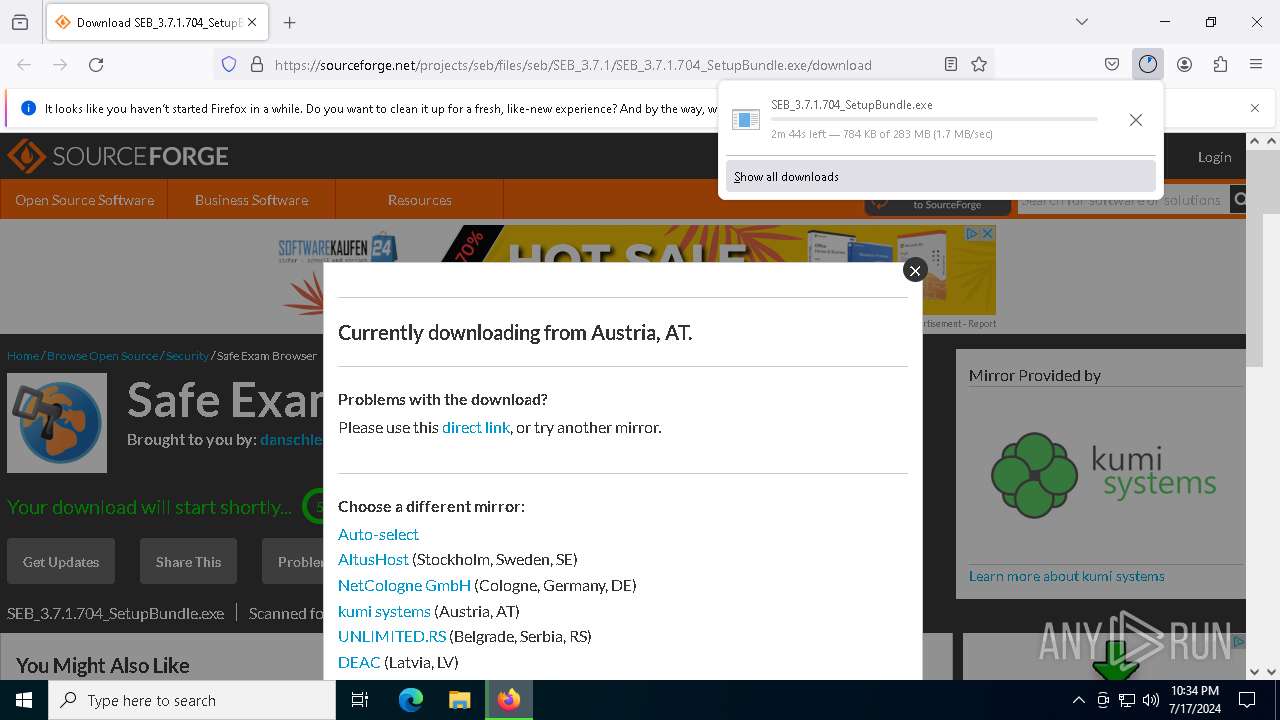Click the software search field
This screenshot has height=720, width=1280.
[x=1123, y=200]
